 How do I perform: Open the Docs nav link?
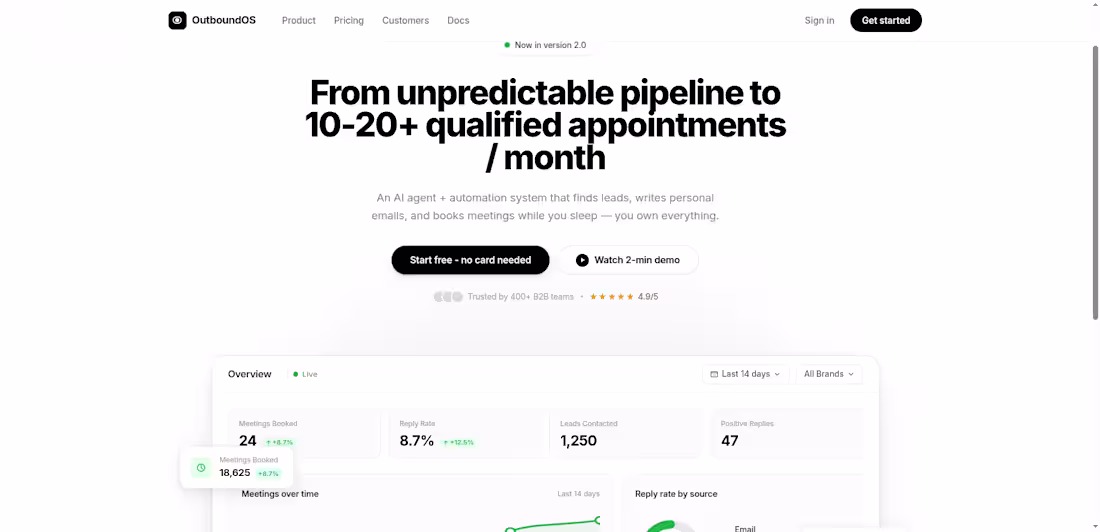pyautogui.click(x=458, y=20)
